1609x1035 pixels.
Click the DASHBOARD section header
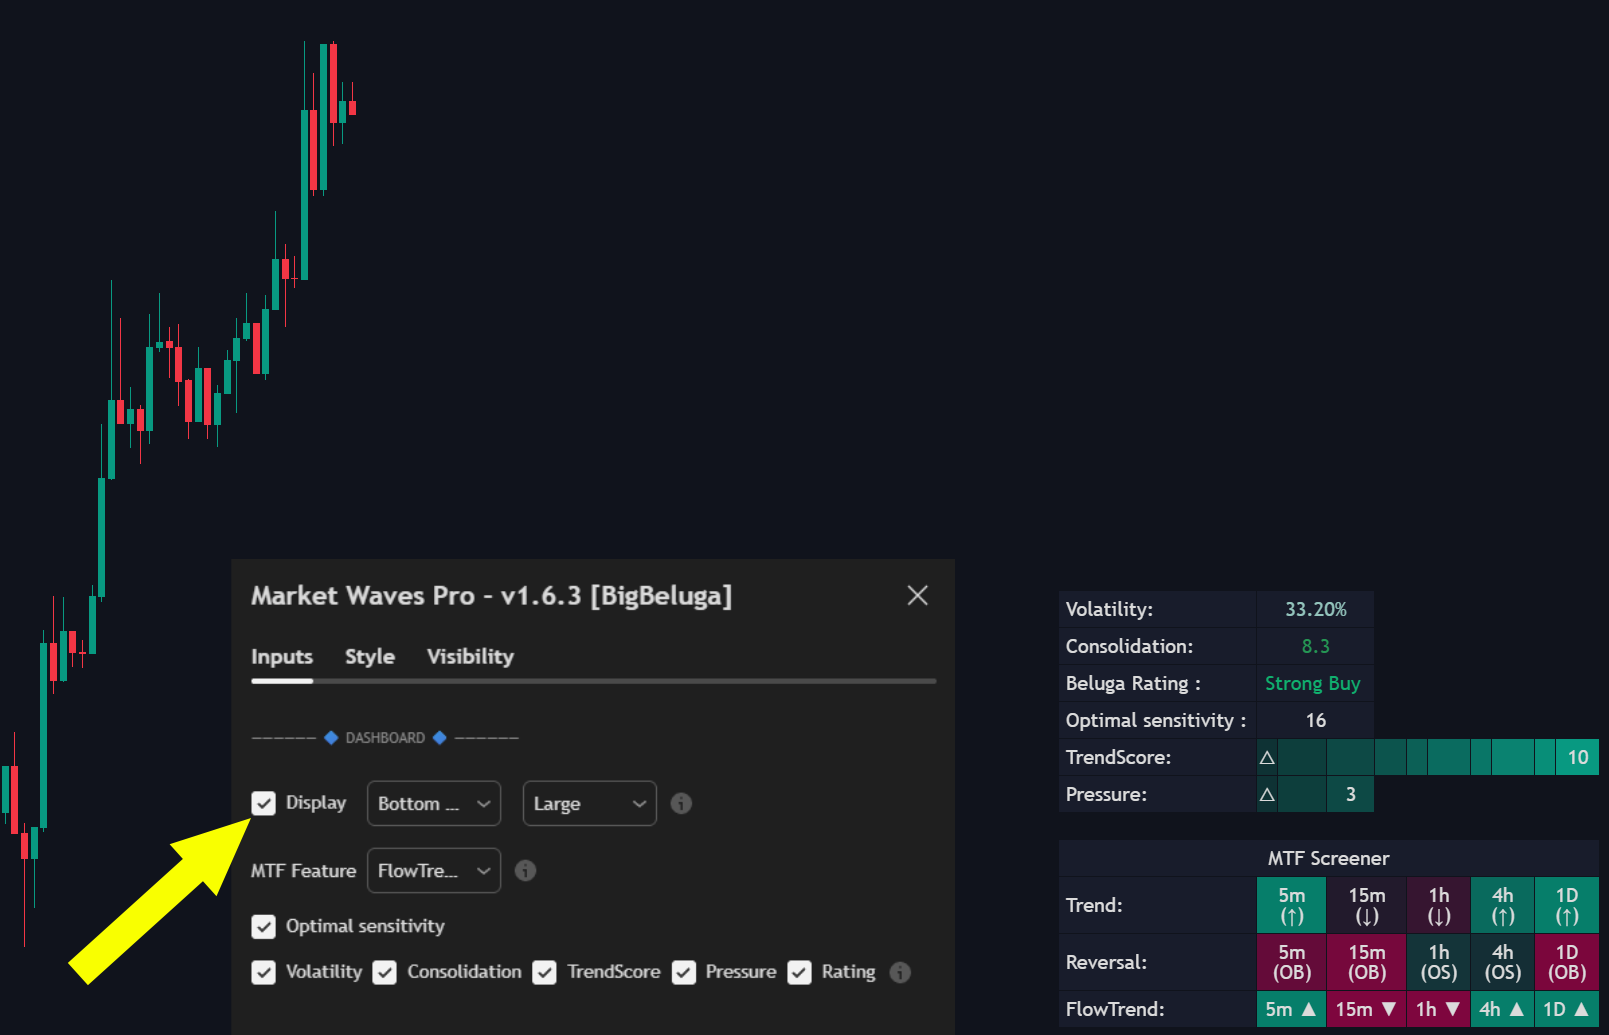pyautogui.click(x=385, y=738)
